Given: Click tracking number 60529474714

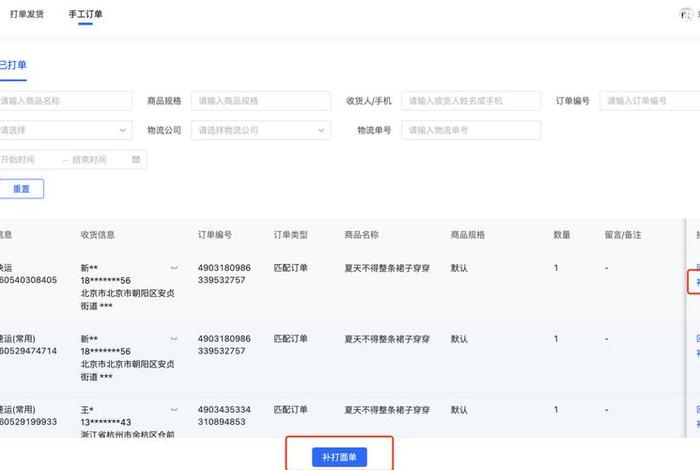Looking at the screenshot, I should [29, 351].
